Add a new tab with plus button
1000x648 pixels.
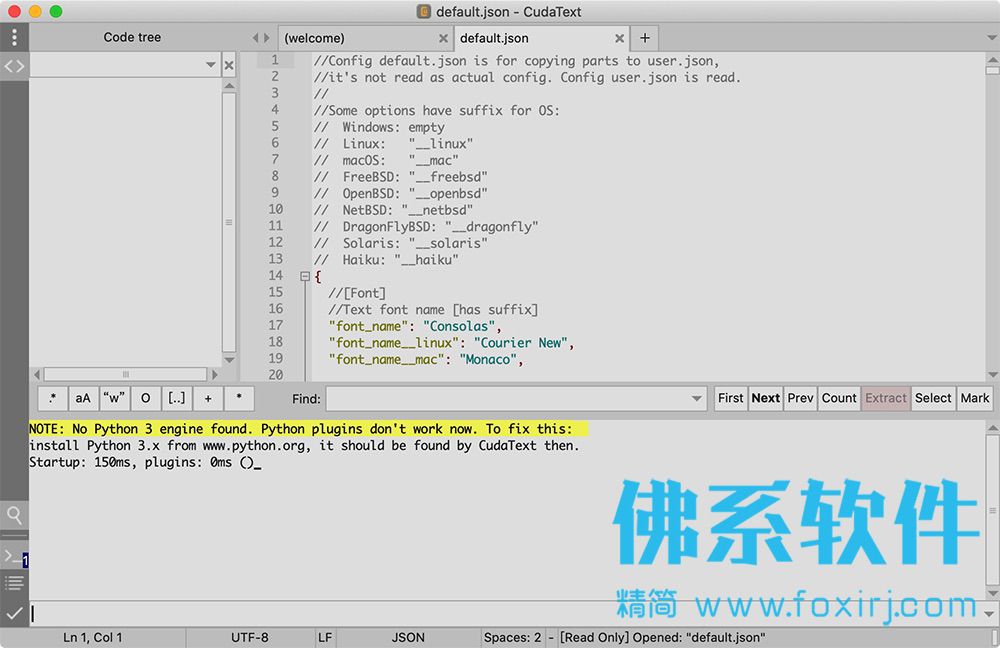click(645, 38)
